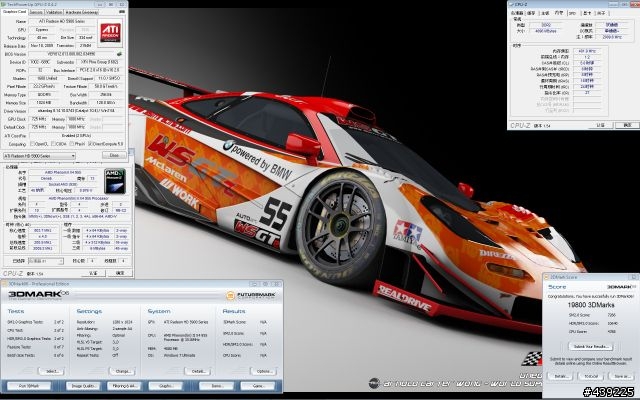The width and height of the screenshot is (640, 400).
Task: Open Image Quality... in 3DMark06
Action: click(x=83, y=386)
